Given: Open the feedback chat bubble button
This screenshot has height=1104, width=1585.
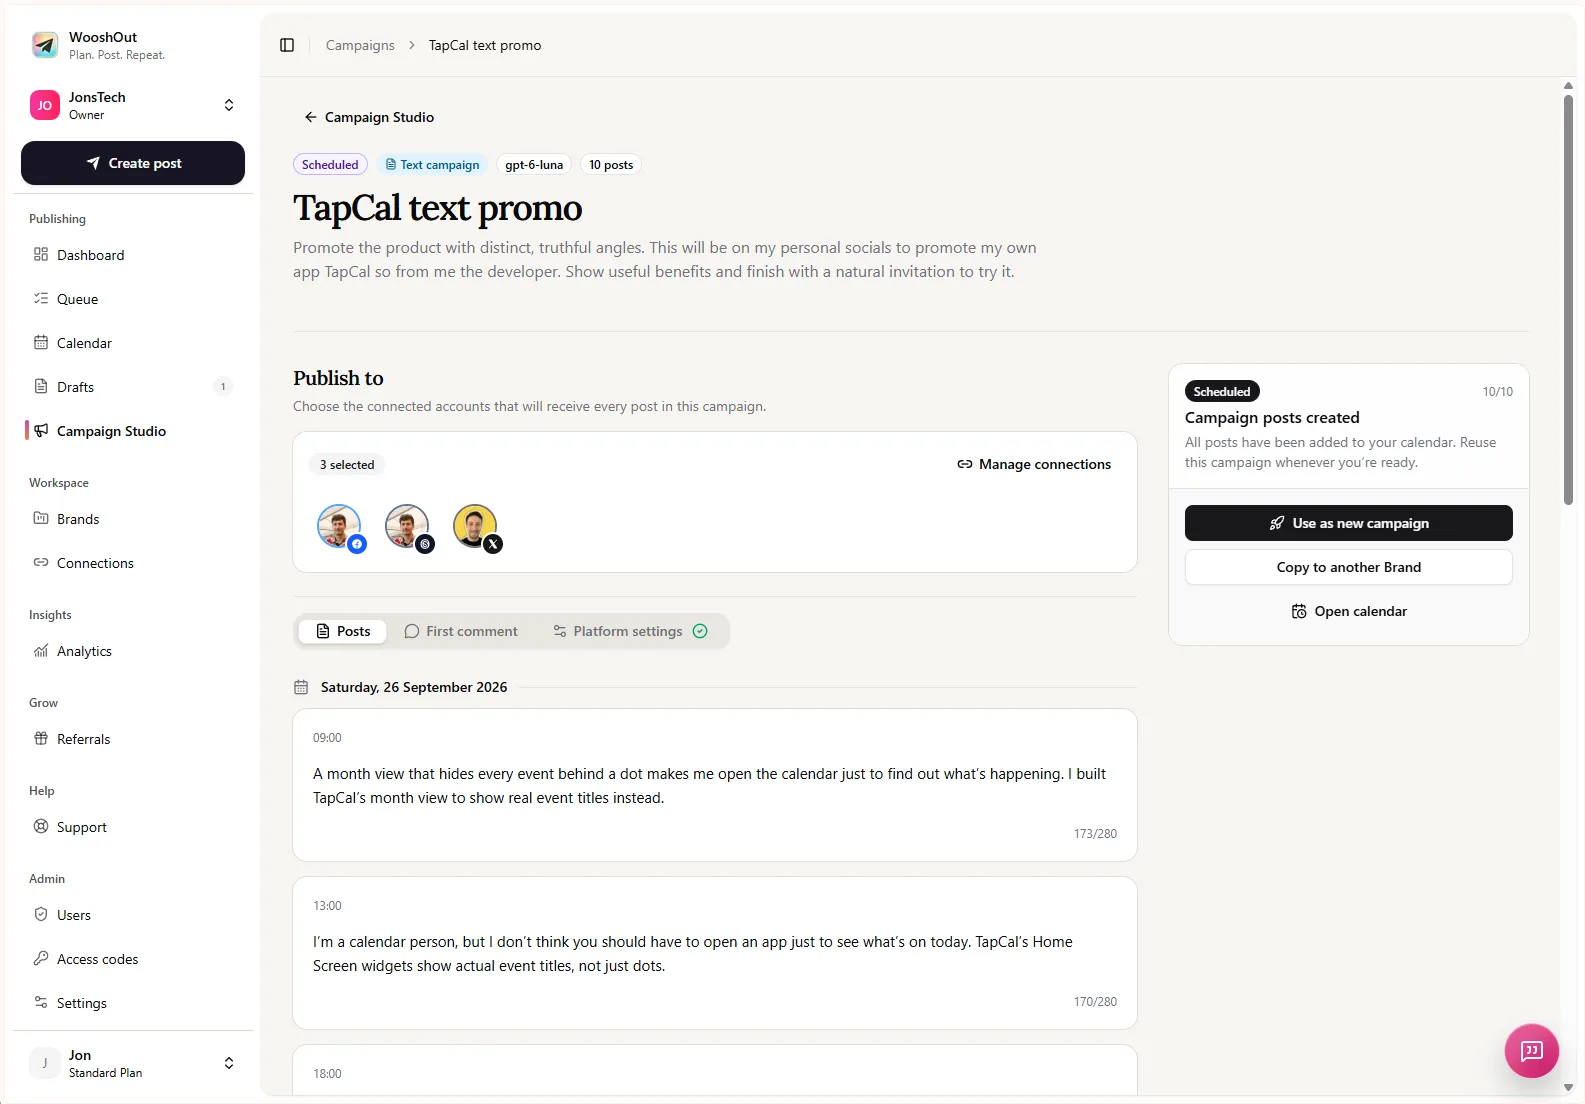Looking at the screenshot, I should click(1531, 1050).
